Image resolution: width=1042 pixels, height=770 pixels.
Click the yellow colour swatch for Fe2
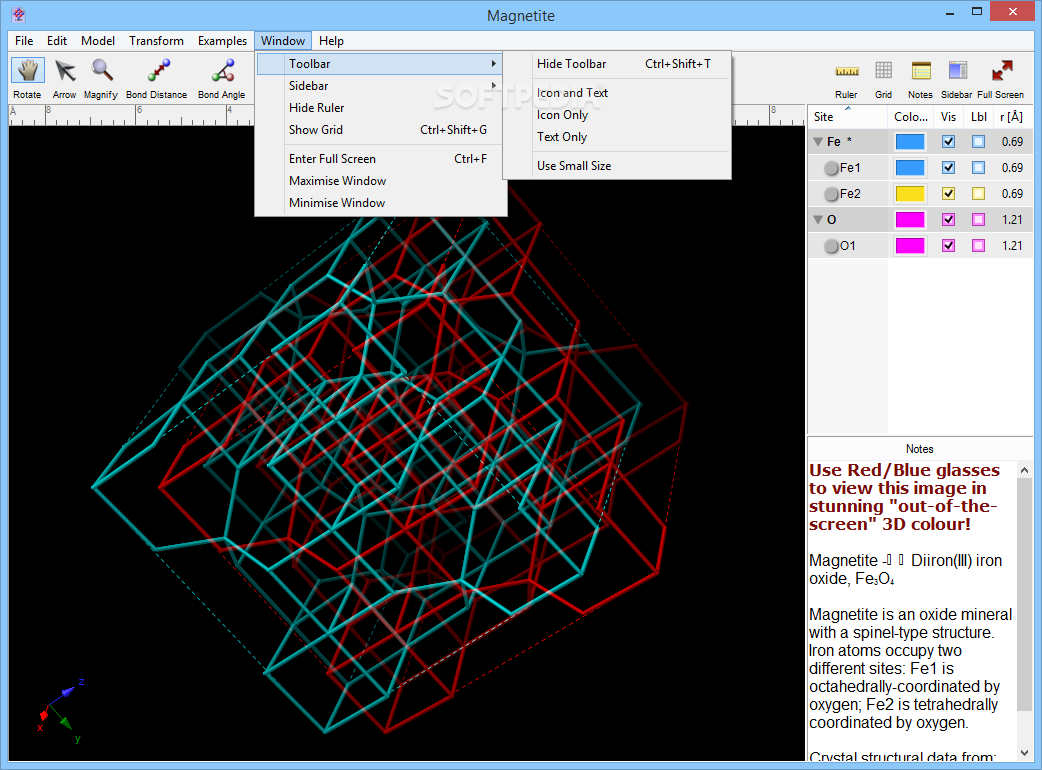coord(910,193)
